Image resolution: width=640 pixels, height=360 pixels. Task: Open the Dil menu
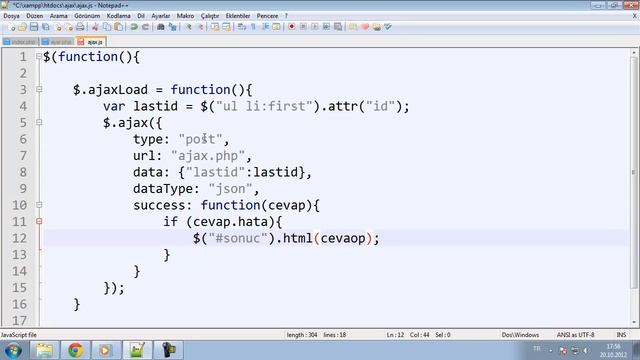tap(141, 16)
